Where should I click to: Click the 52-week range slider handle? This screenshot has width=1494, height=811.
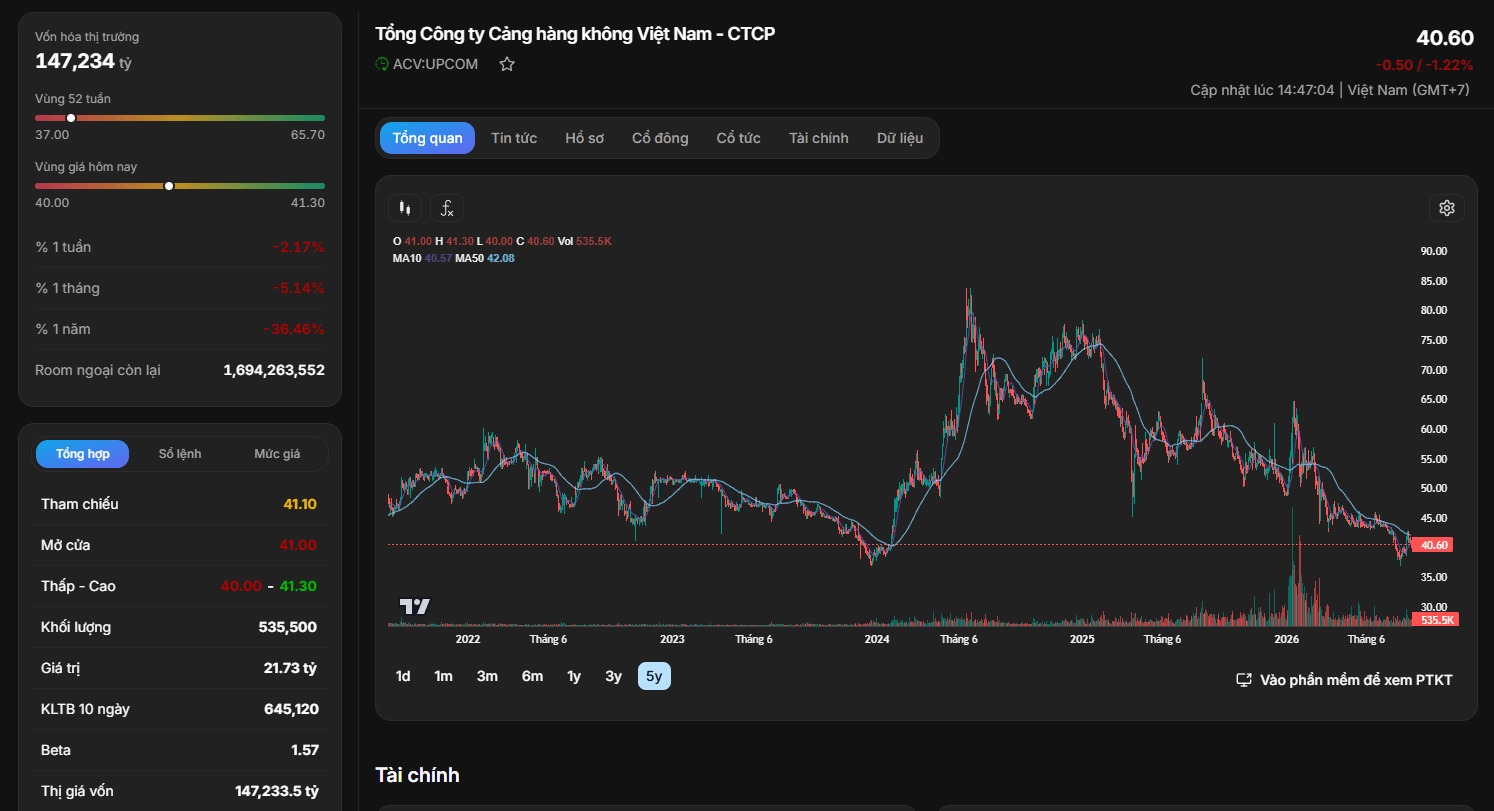coord(71,118)
